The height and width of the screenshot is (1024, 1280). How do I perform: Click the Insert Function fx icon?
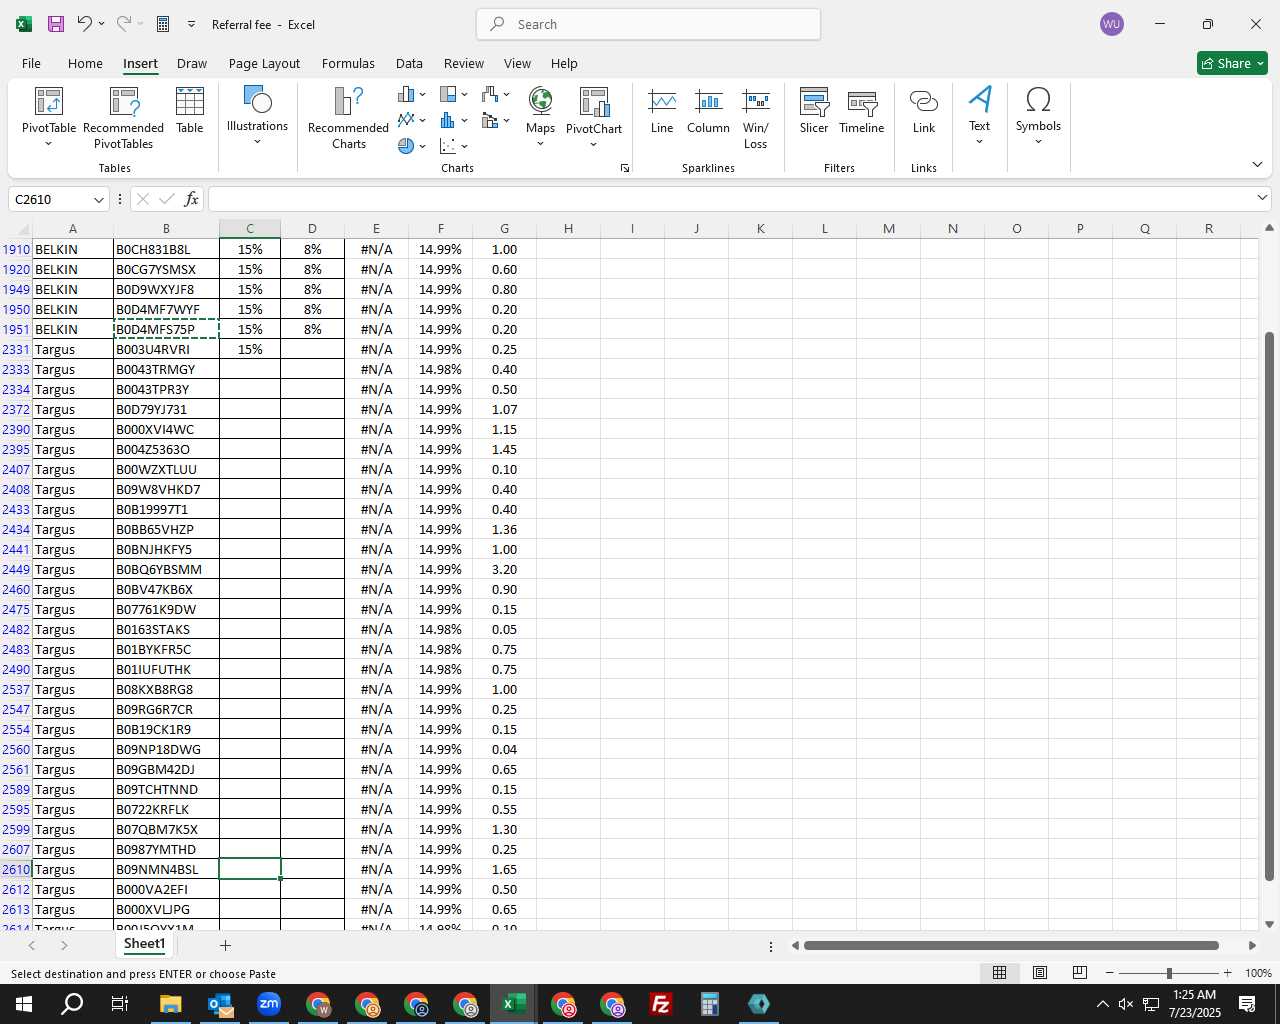[191, 199]
